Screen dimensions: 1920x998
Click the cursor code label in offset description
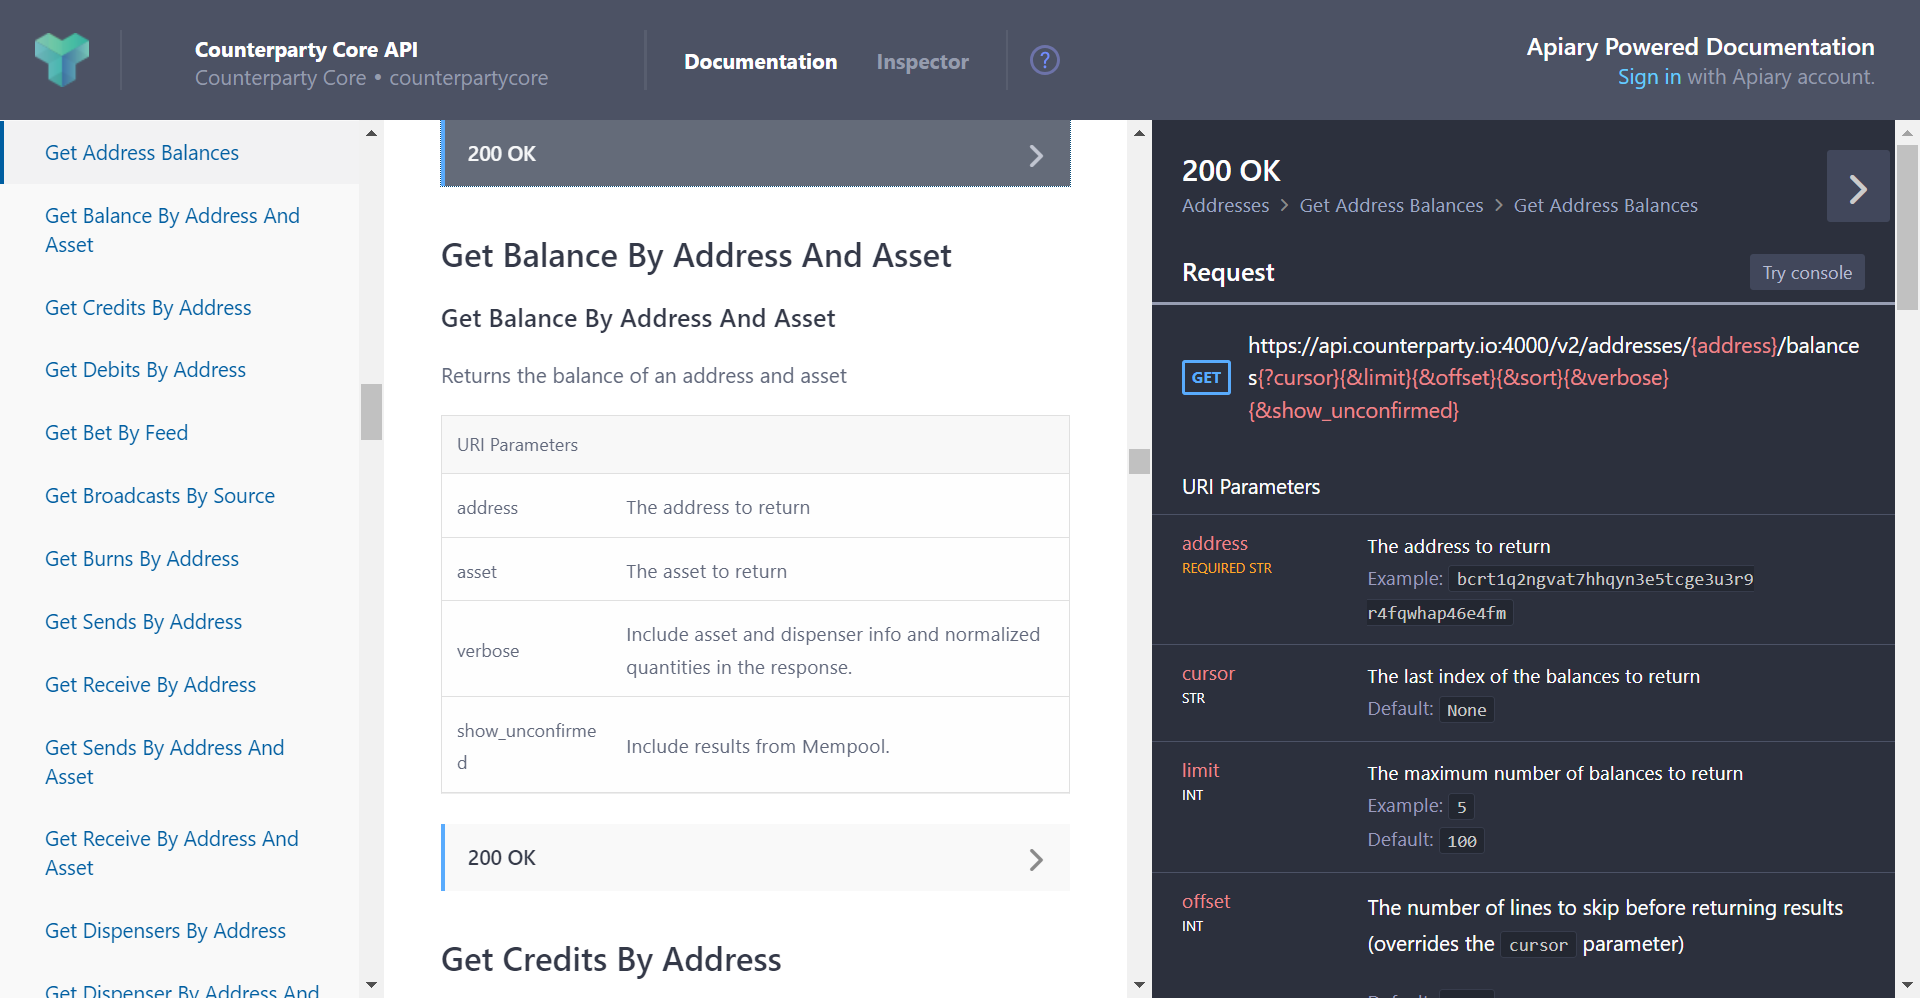point(1538,944)
